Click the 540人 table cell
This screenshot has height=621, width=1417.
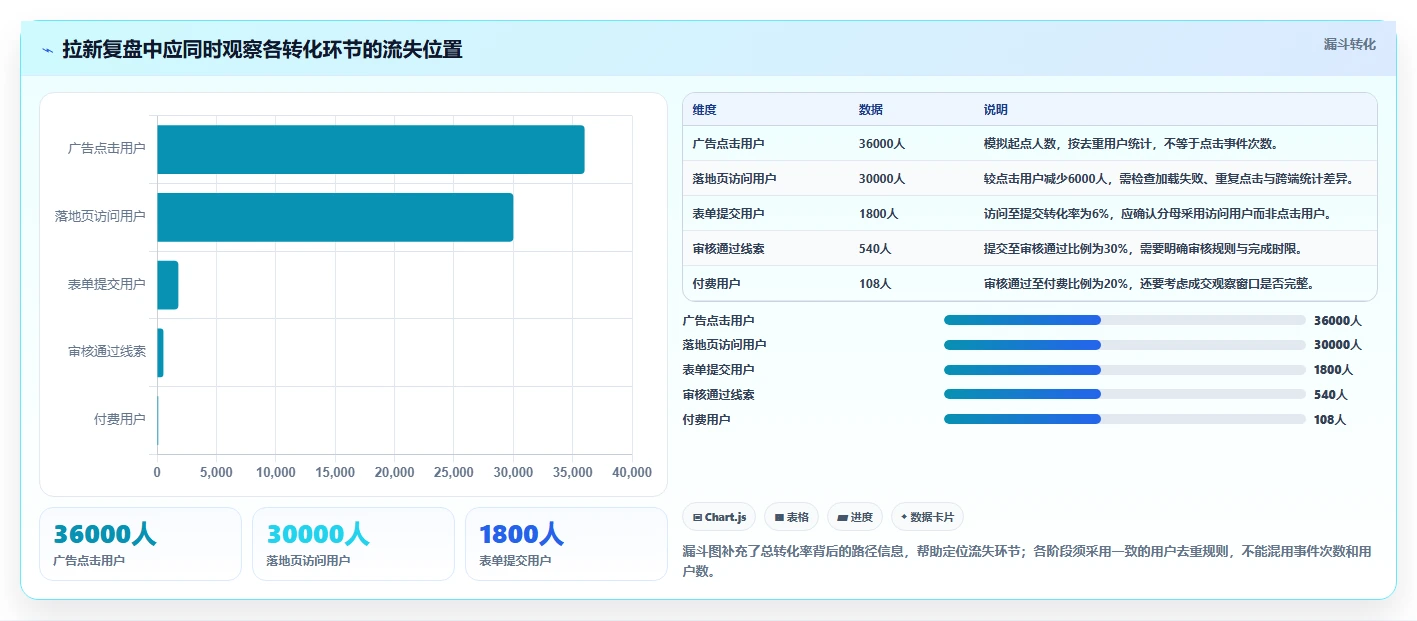[x=875, y=248]
